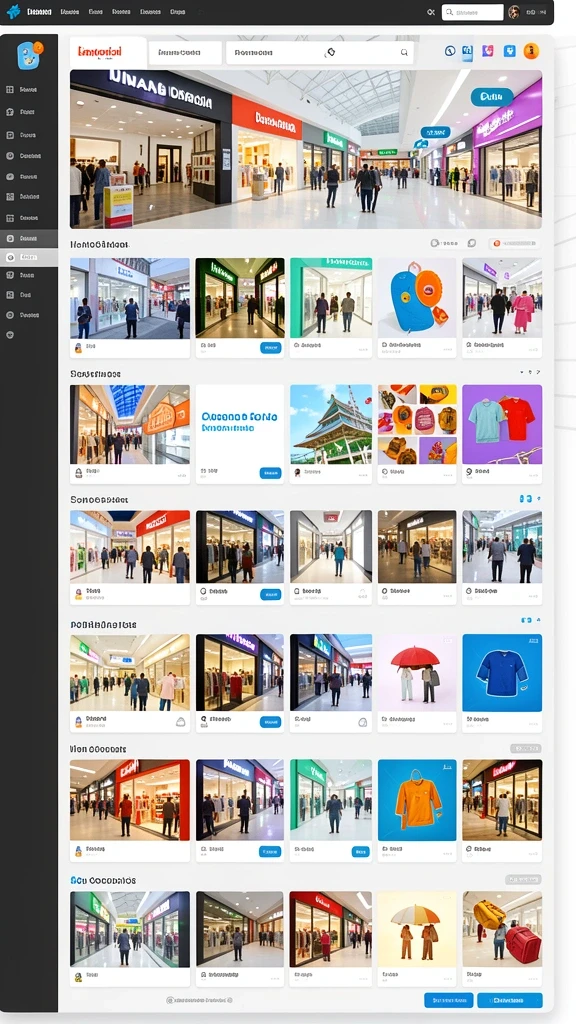Select the light-gray highlighted sidebar item

coord(29,257)
